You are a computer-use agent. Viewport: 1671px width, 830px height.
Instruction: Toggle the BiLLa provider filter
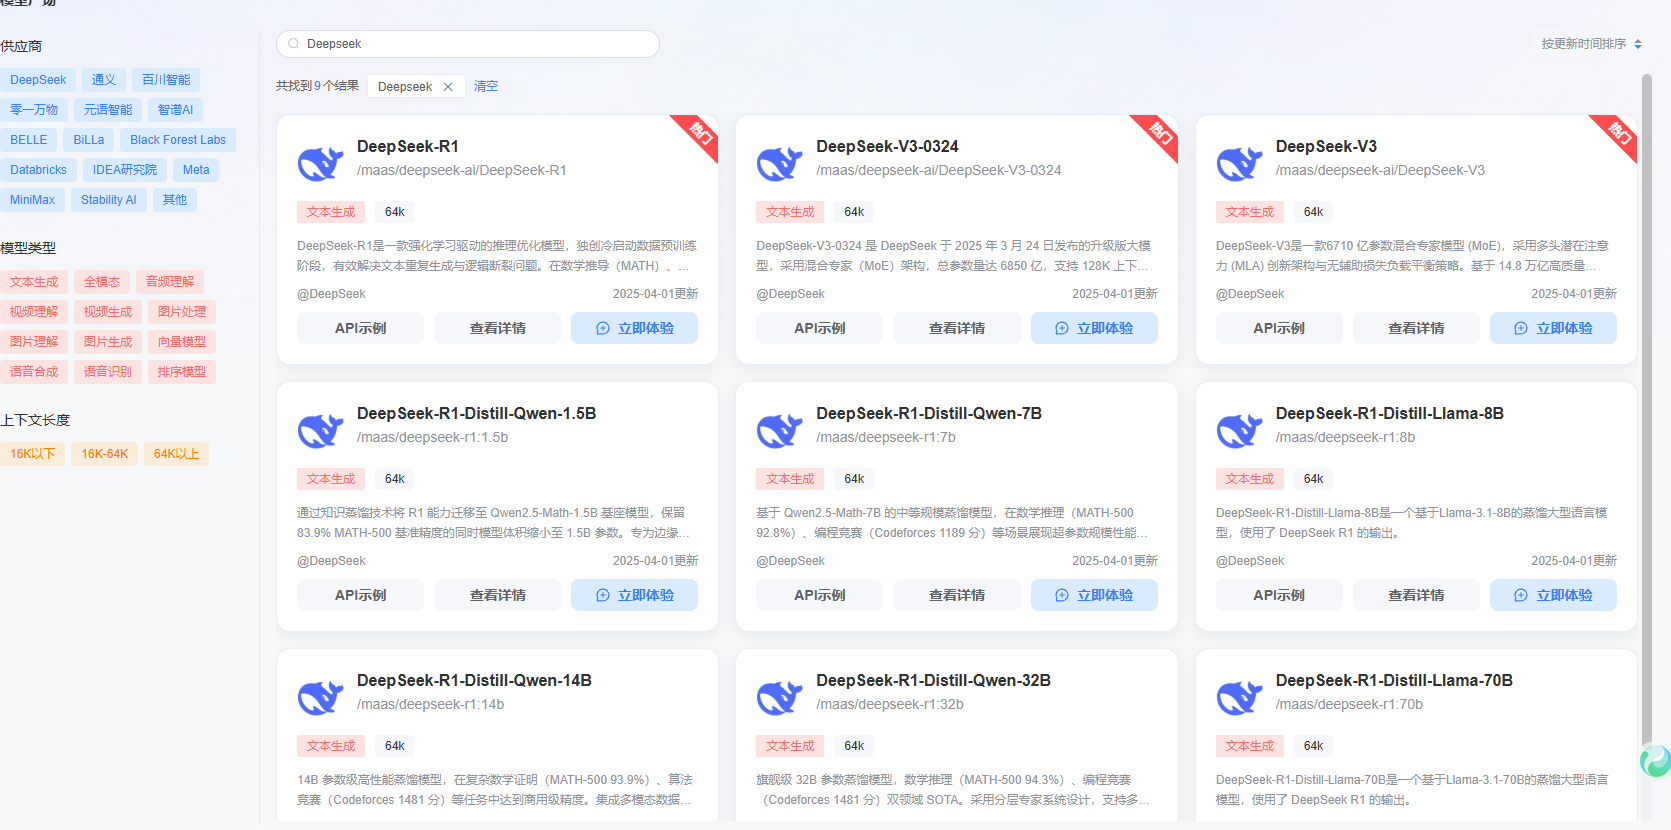89,140
